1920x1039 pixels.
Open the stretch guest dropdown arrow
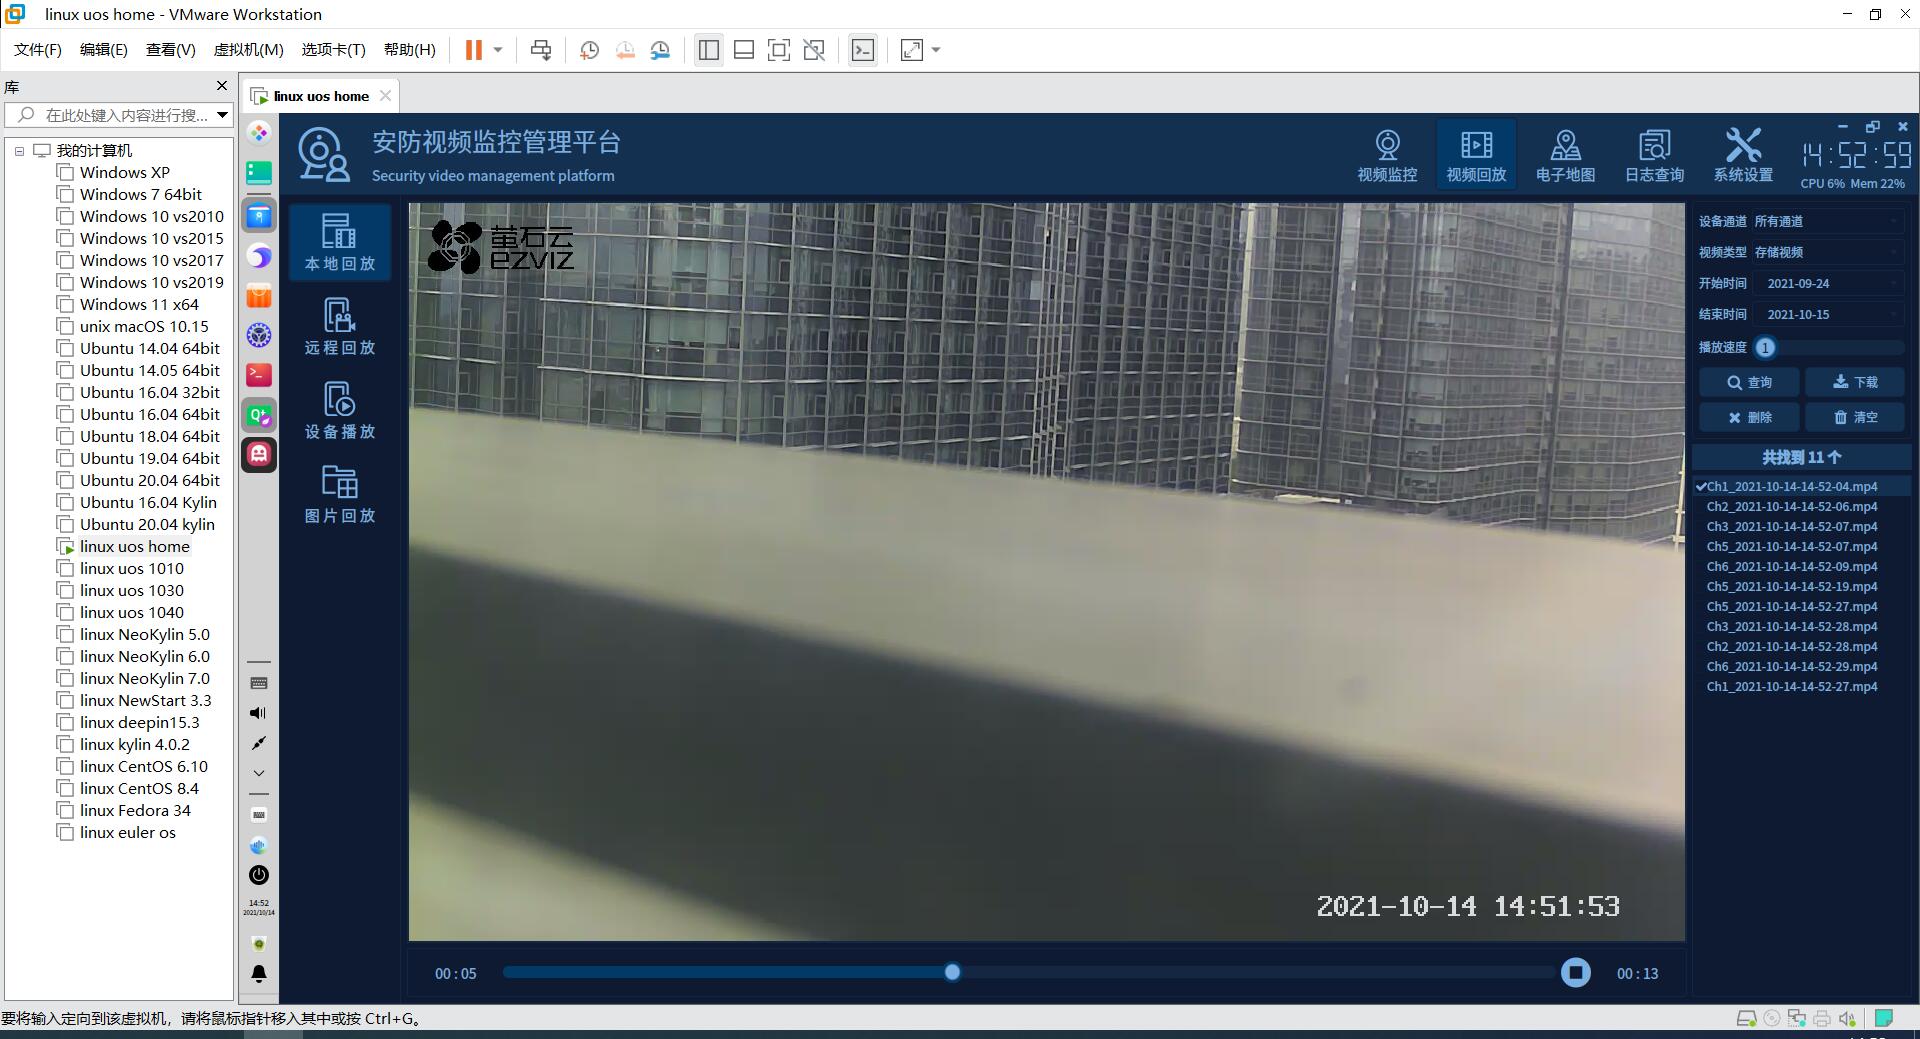click(x=936, y=50)
